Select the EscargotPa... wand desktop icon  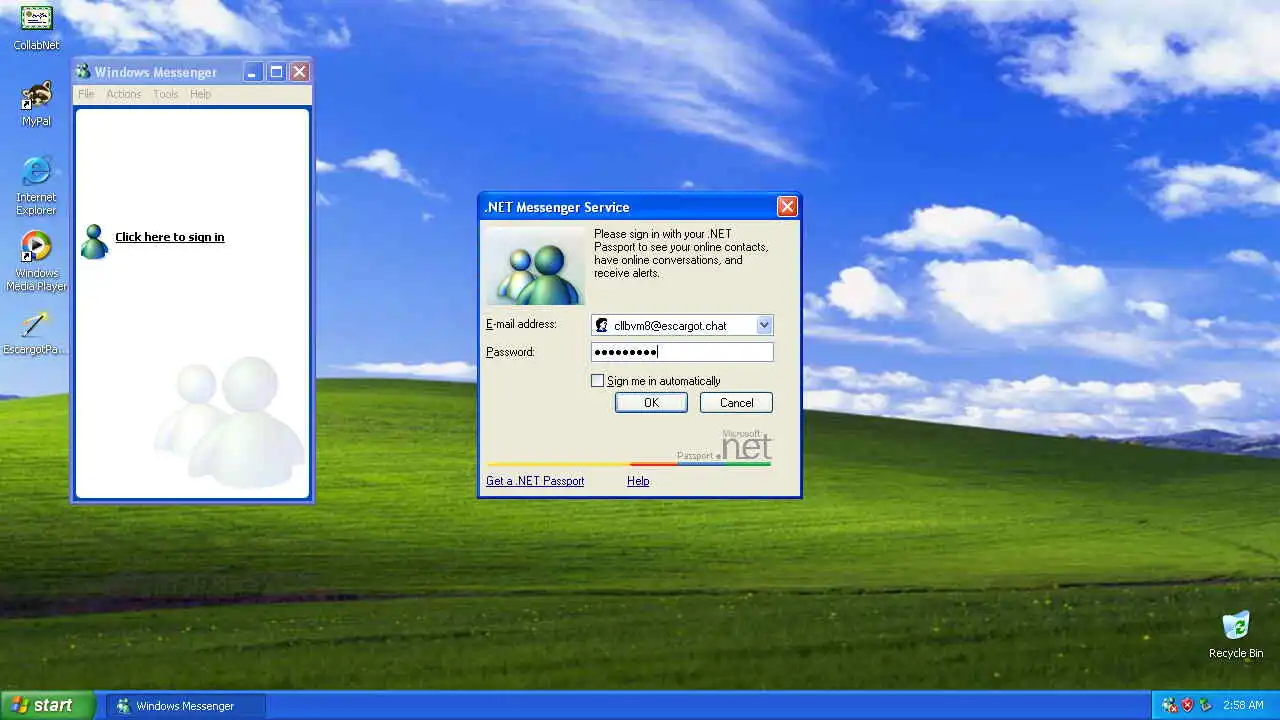coord(36,324)
